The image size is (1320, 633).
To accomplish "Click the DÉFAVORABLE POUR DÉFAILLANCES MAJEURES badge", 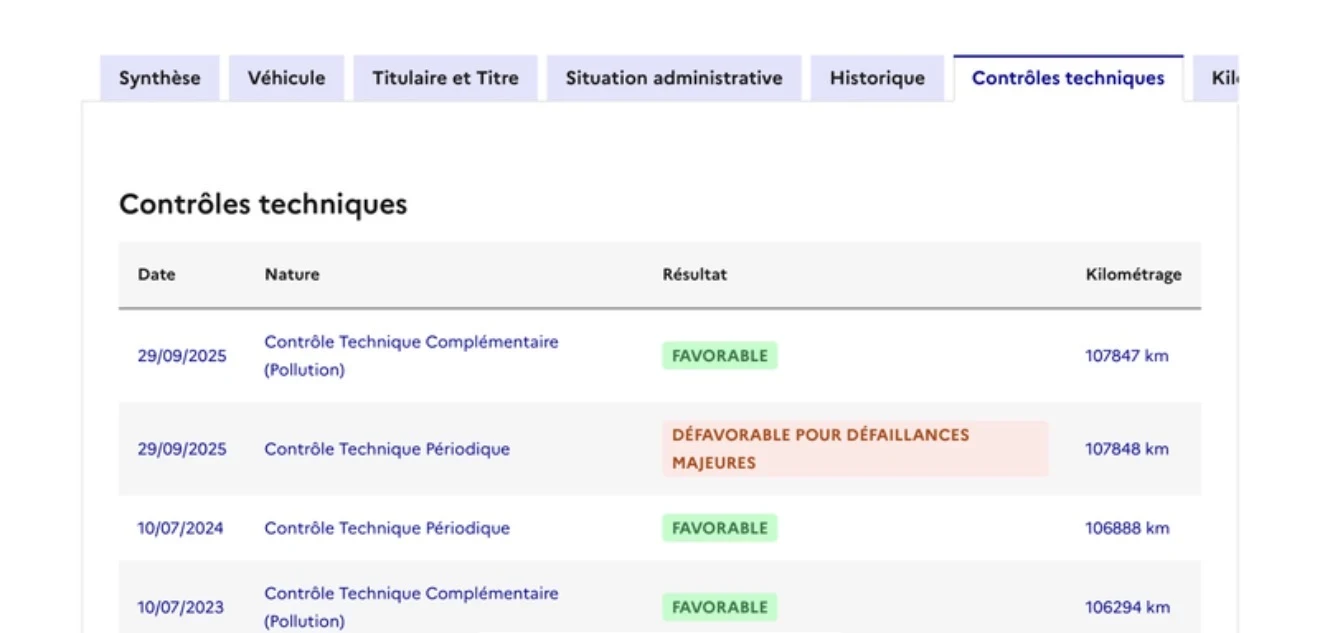I will [854, 449].
